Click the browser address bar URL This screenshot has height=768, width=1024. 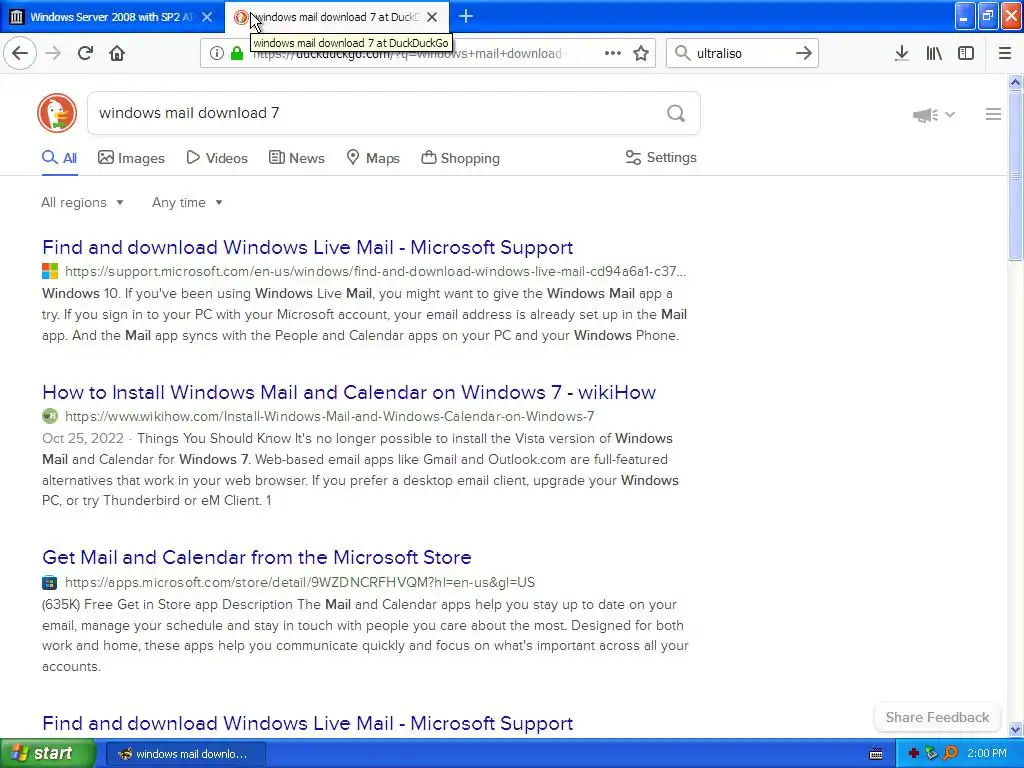pyautogui.click(x=408, y=54)
